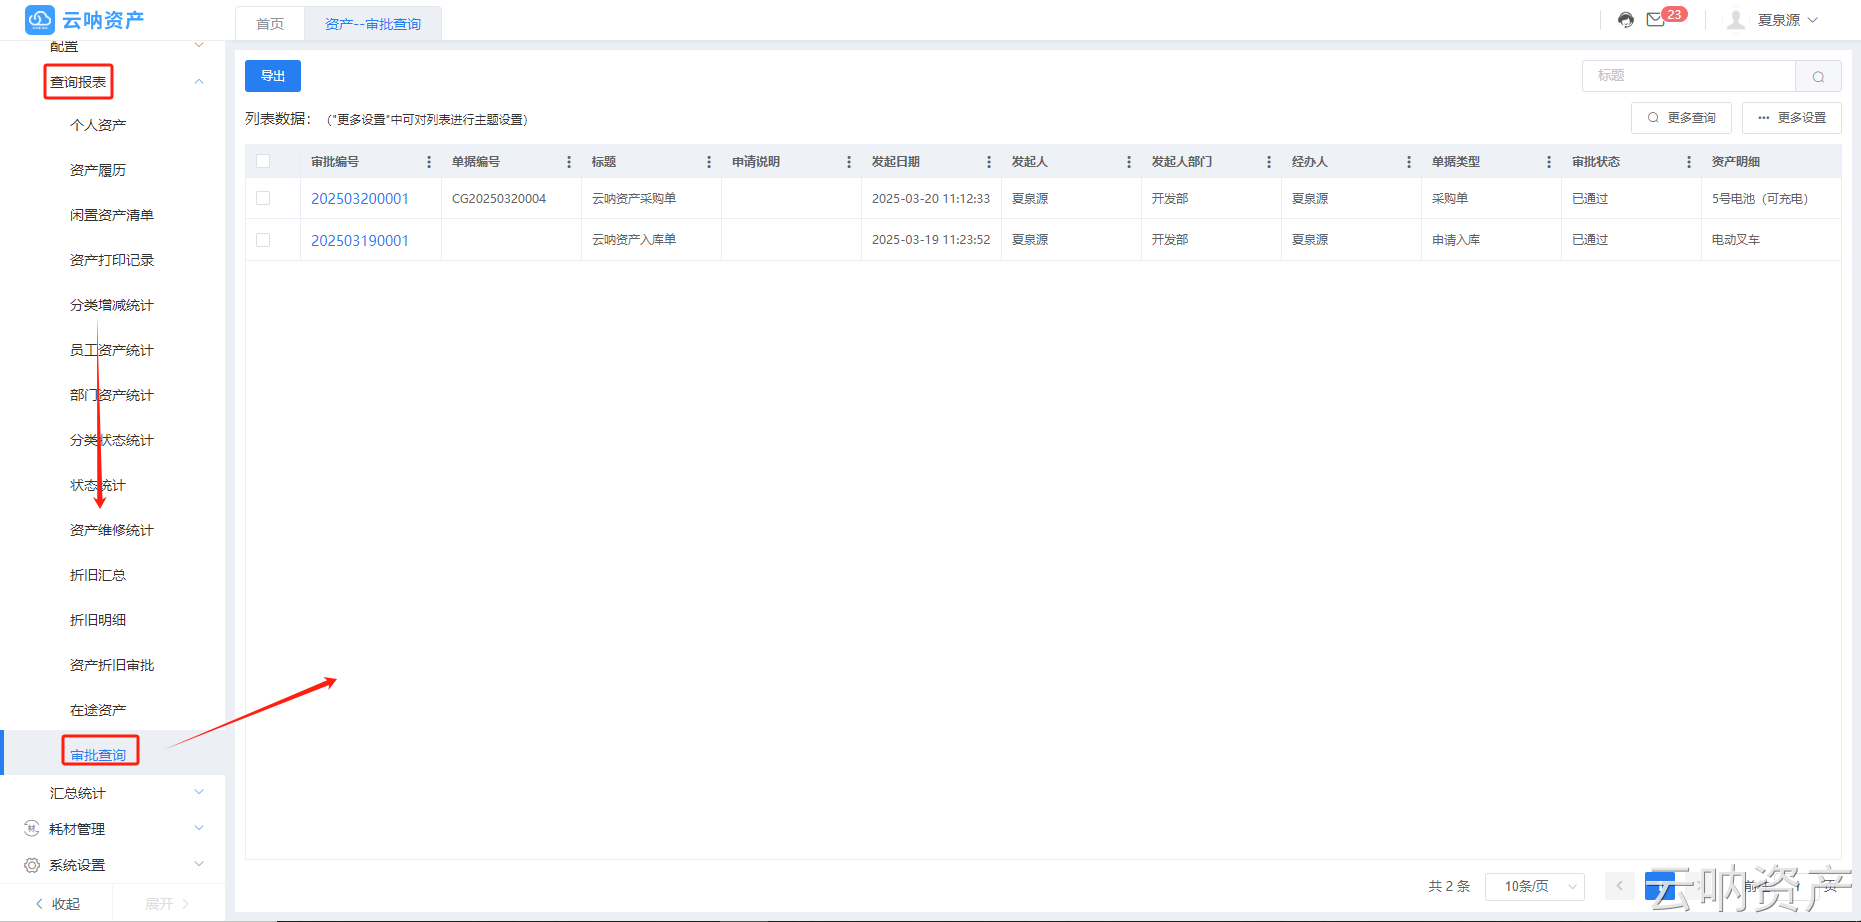Focus the 标题 search input field
Image resolution: width=1861 pixels, height=922 pixels.
[1689, 76]
